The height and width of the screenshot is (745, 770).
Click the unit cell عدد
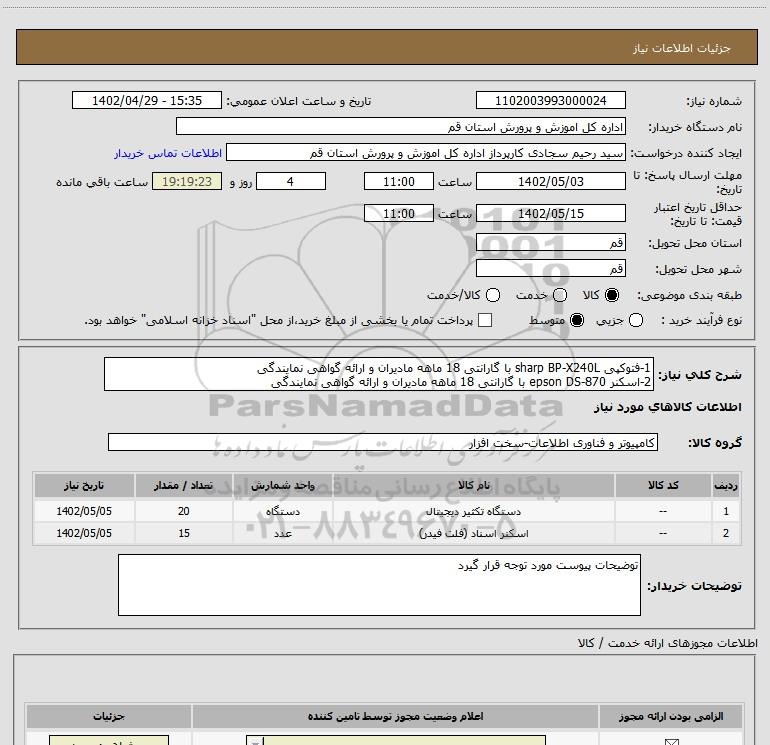(283, 533)
